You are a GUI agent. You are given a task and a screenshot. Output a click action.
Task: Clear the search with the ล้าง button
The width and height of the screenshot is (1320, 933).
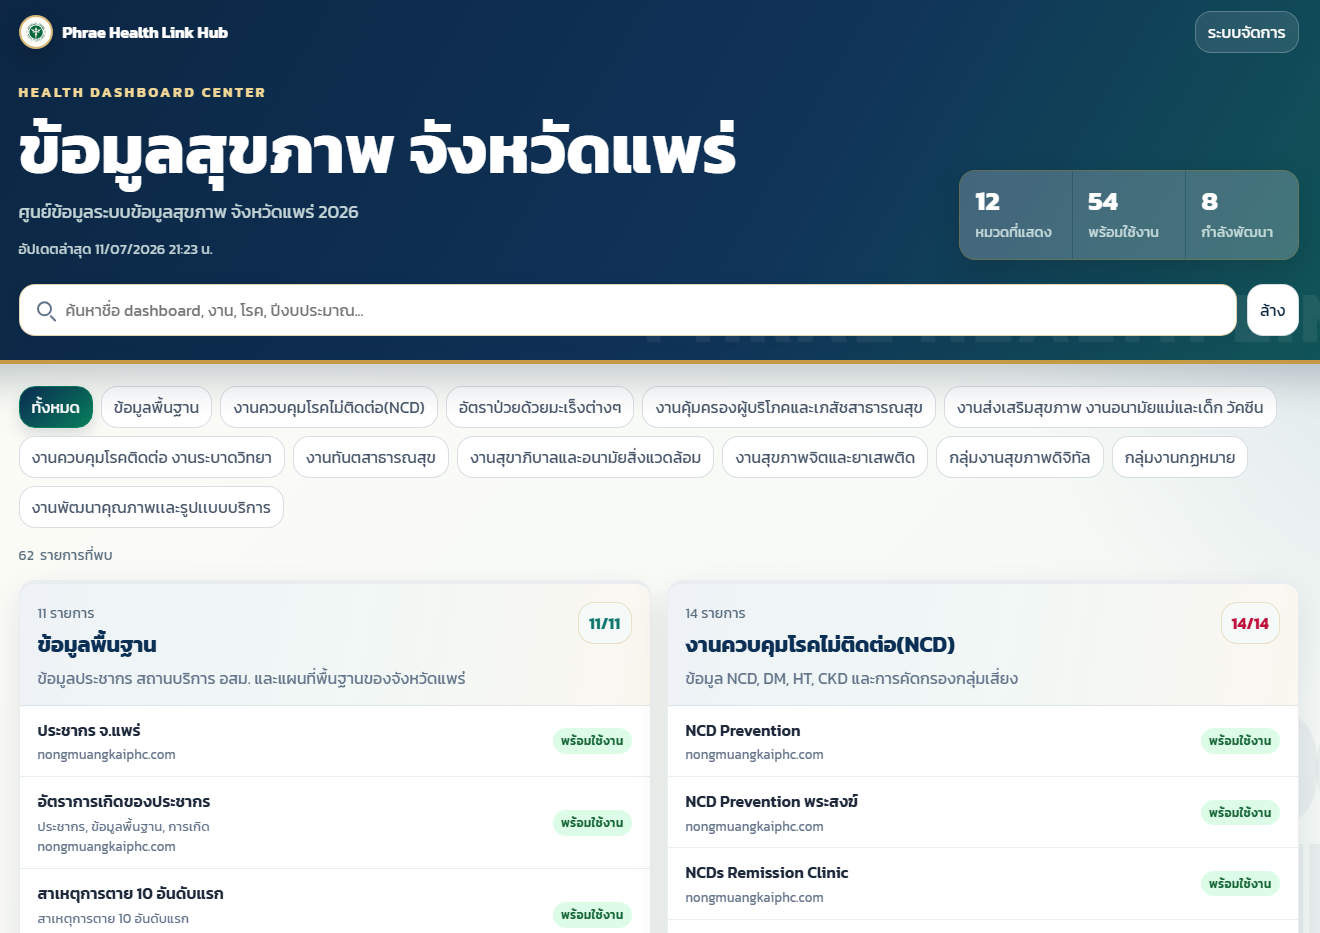pos(1272,310)
